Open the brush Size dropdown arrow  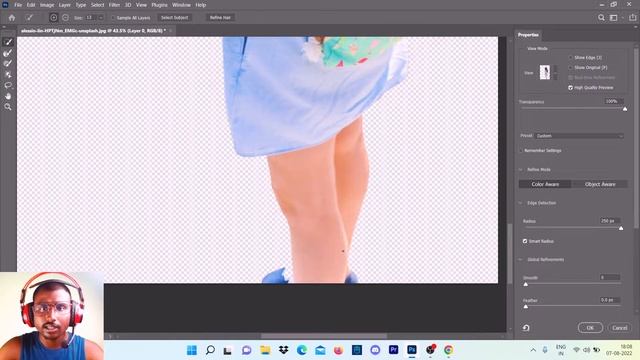(x=101, y=18)
